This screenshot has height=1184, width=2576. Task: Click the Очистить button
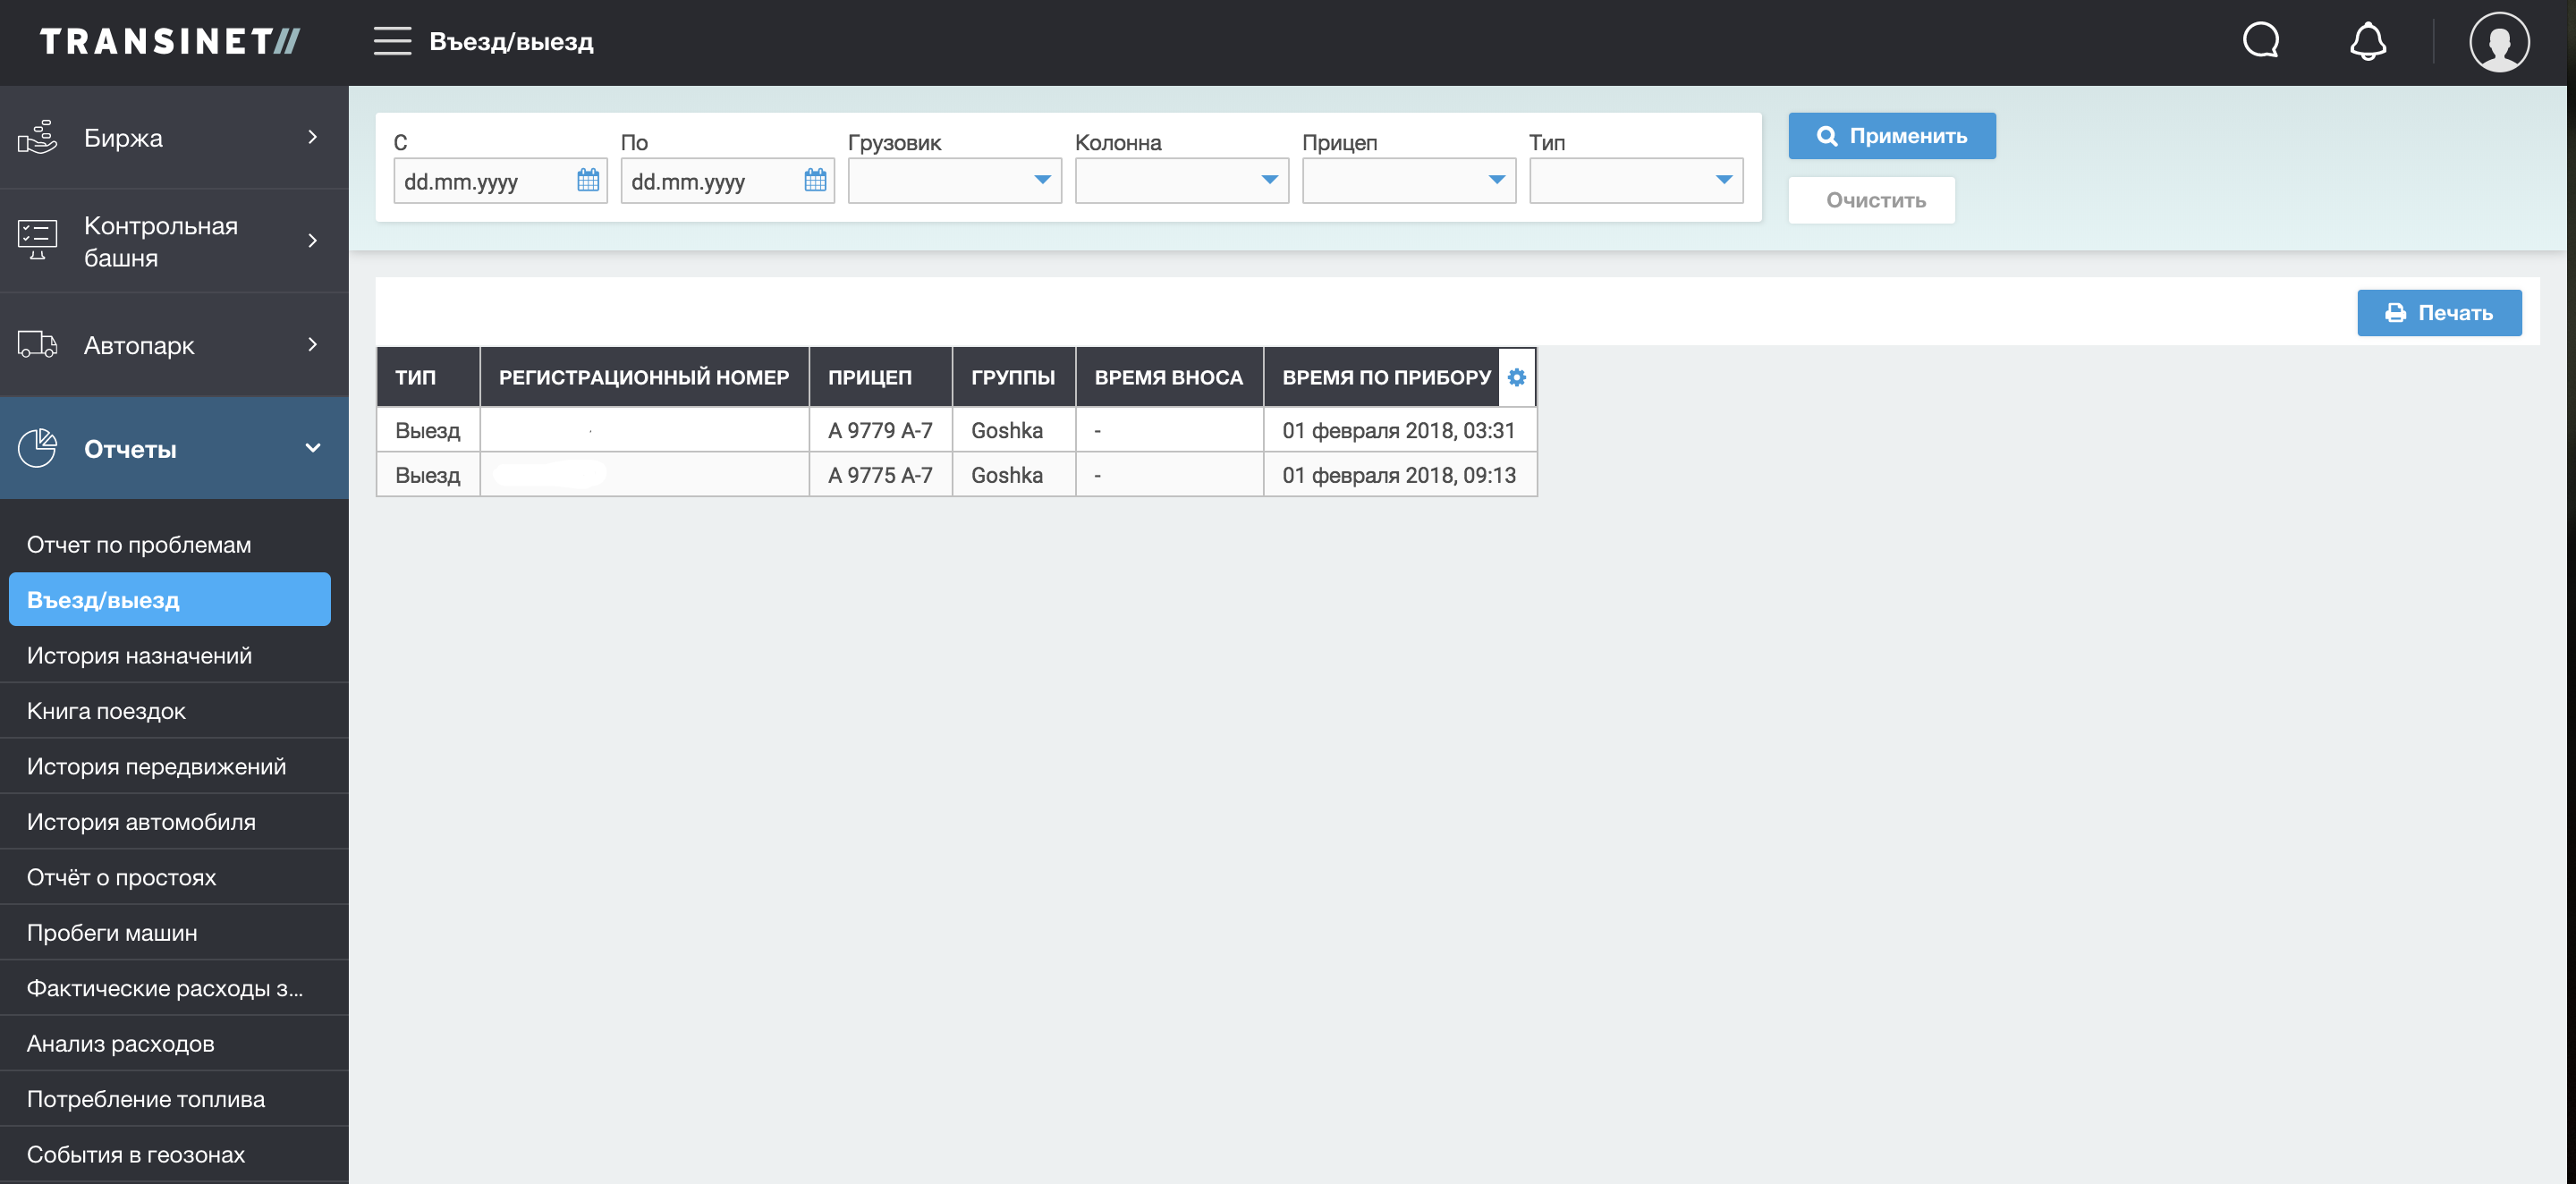[1871, 200]
